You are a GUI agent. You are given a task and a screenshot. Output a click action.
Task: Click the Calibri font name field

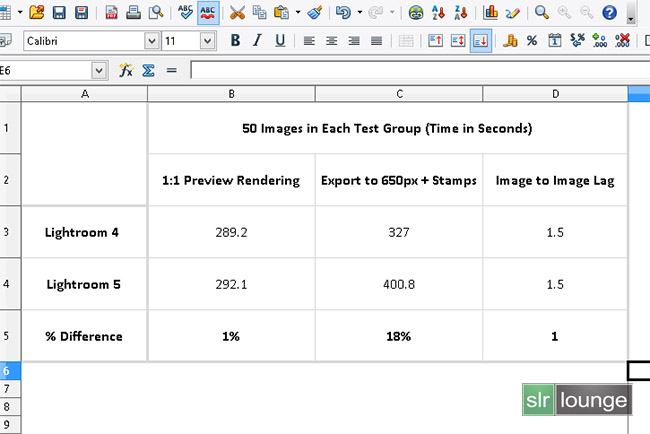84,41
